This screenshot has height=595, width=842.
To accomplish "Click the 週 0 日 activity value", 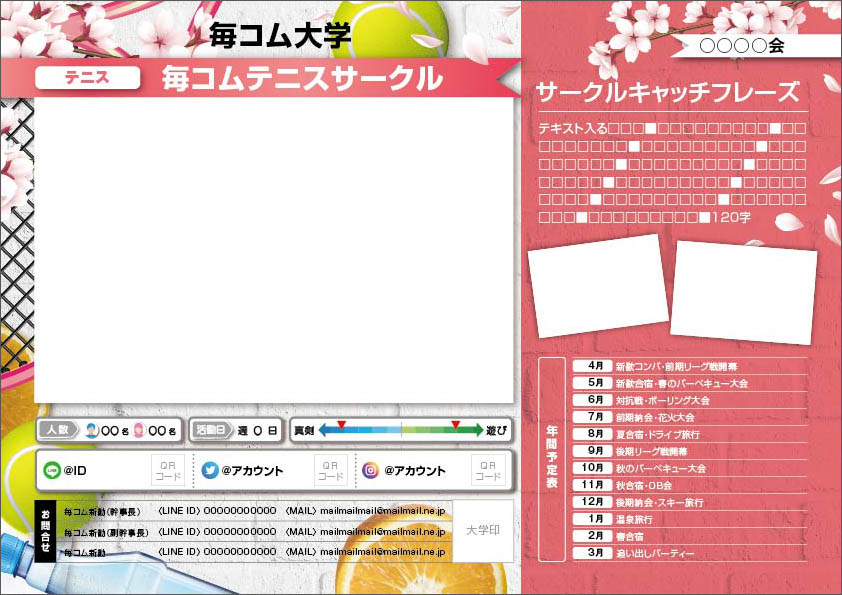I will (257, 431).
